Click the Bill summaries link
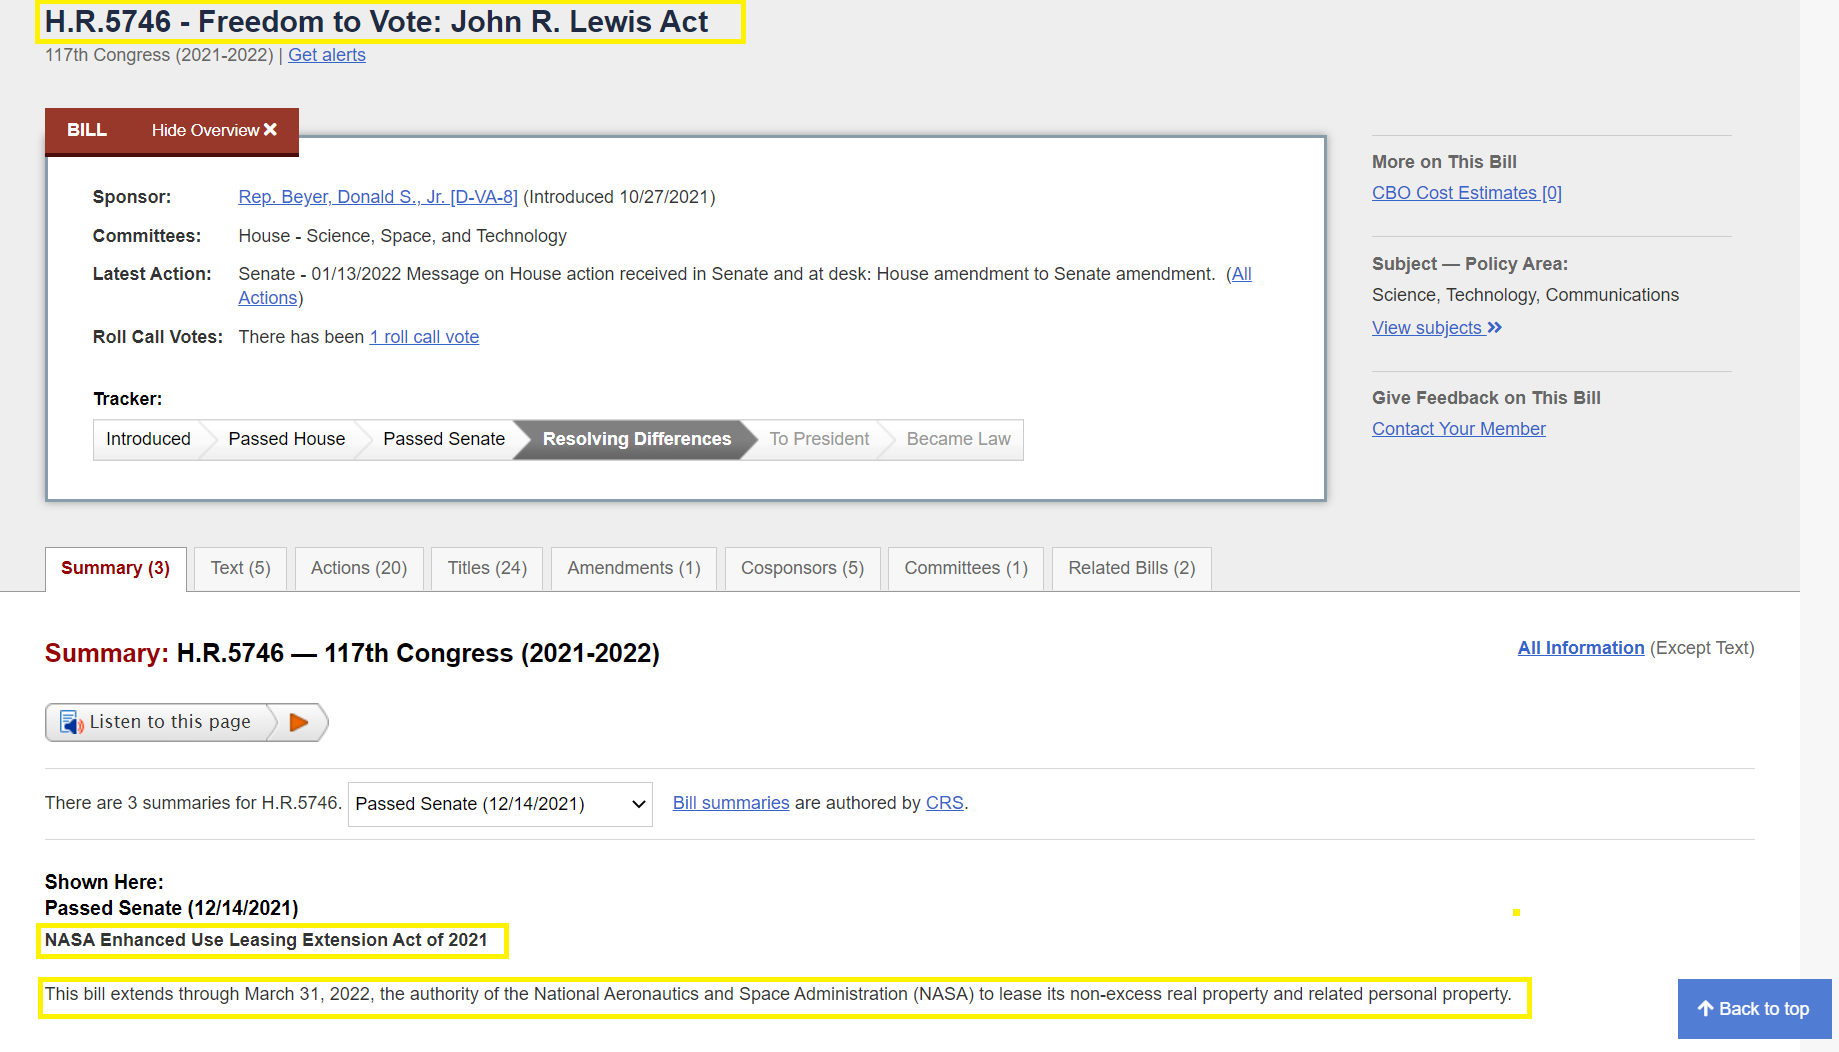 point(731,803)
